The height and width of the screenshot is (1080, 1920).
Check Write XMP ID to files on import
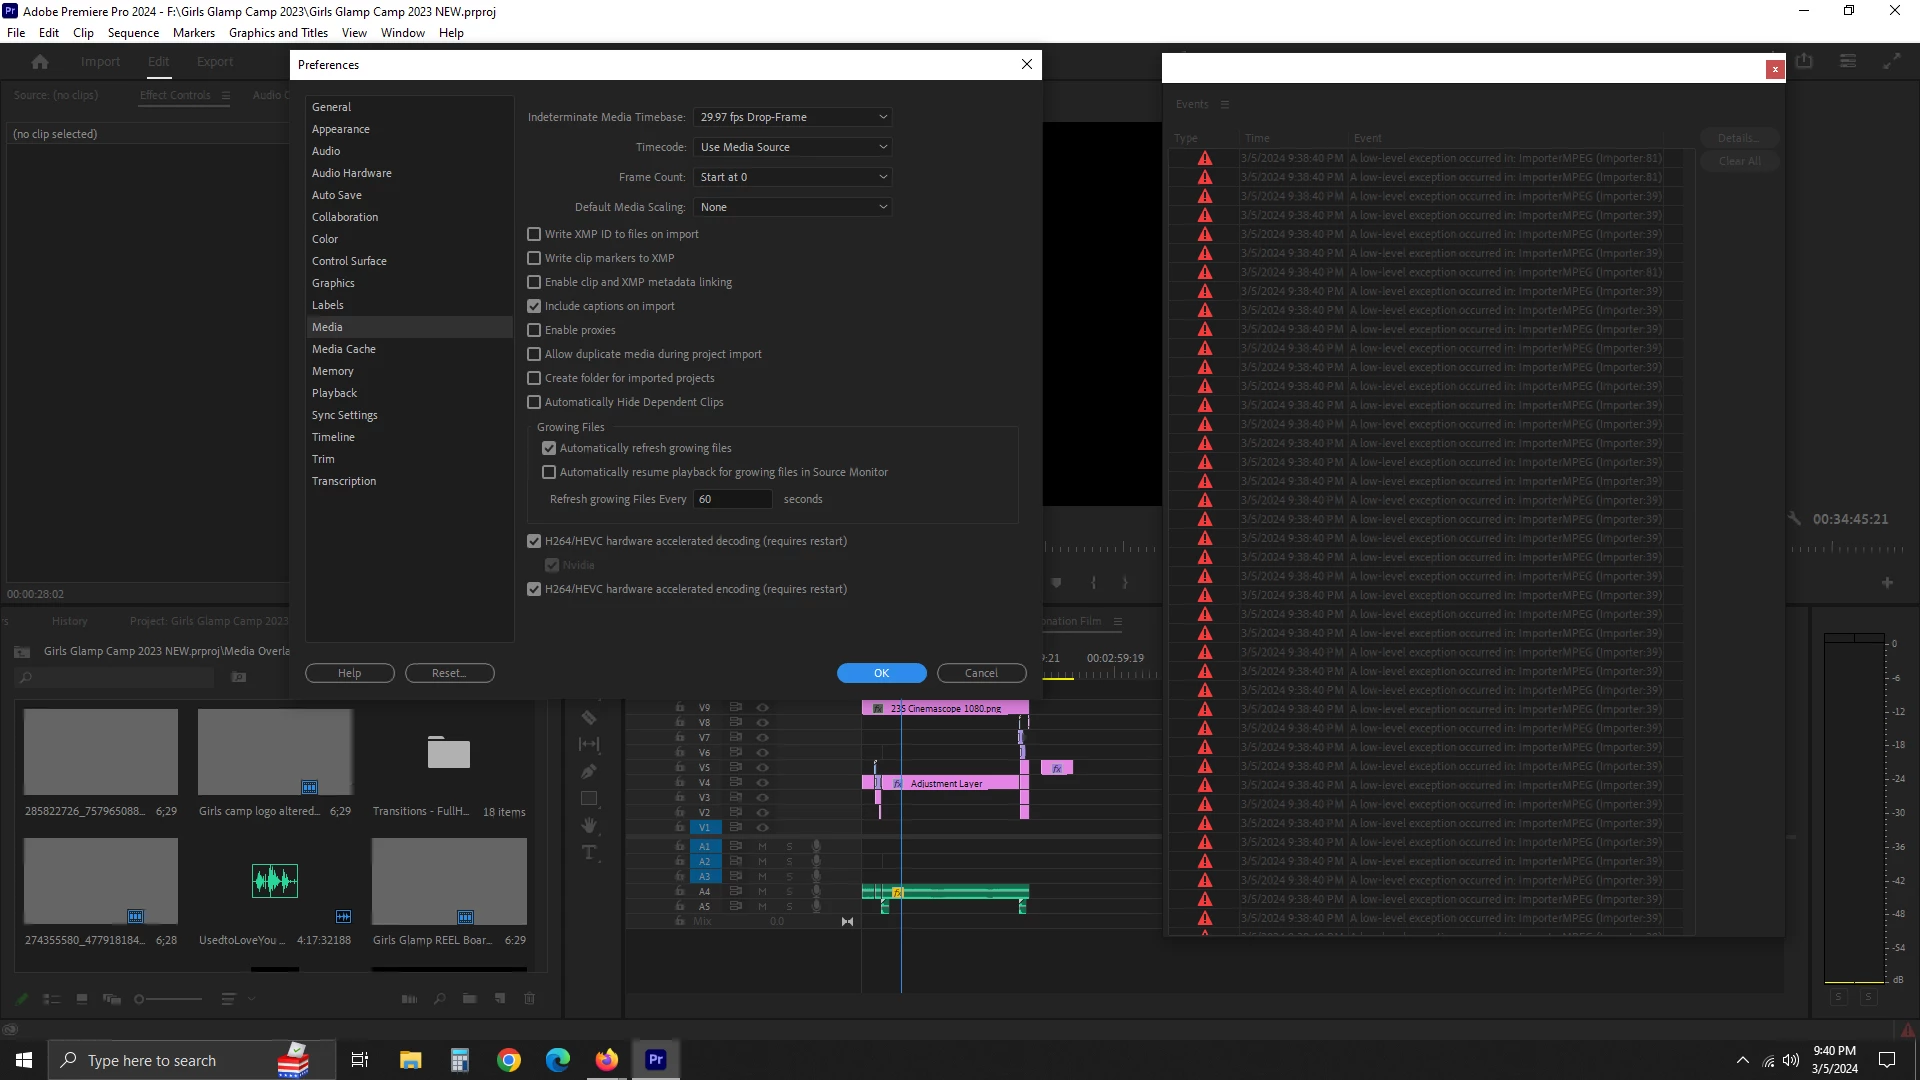(534, 234)
